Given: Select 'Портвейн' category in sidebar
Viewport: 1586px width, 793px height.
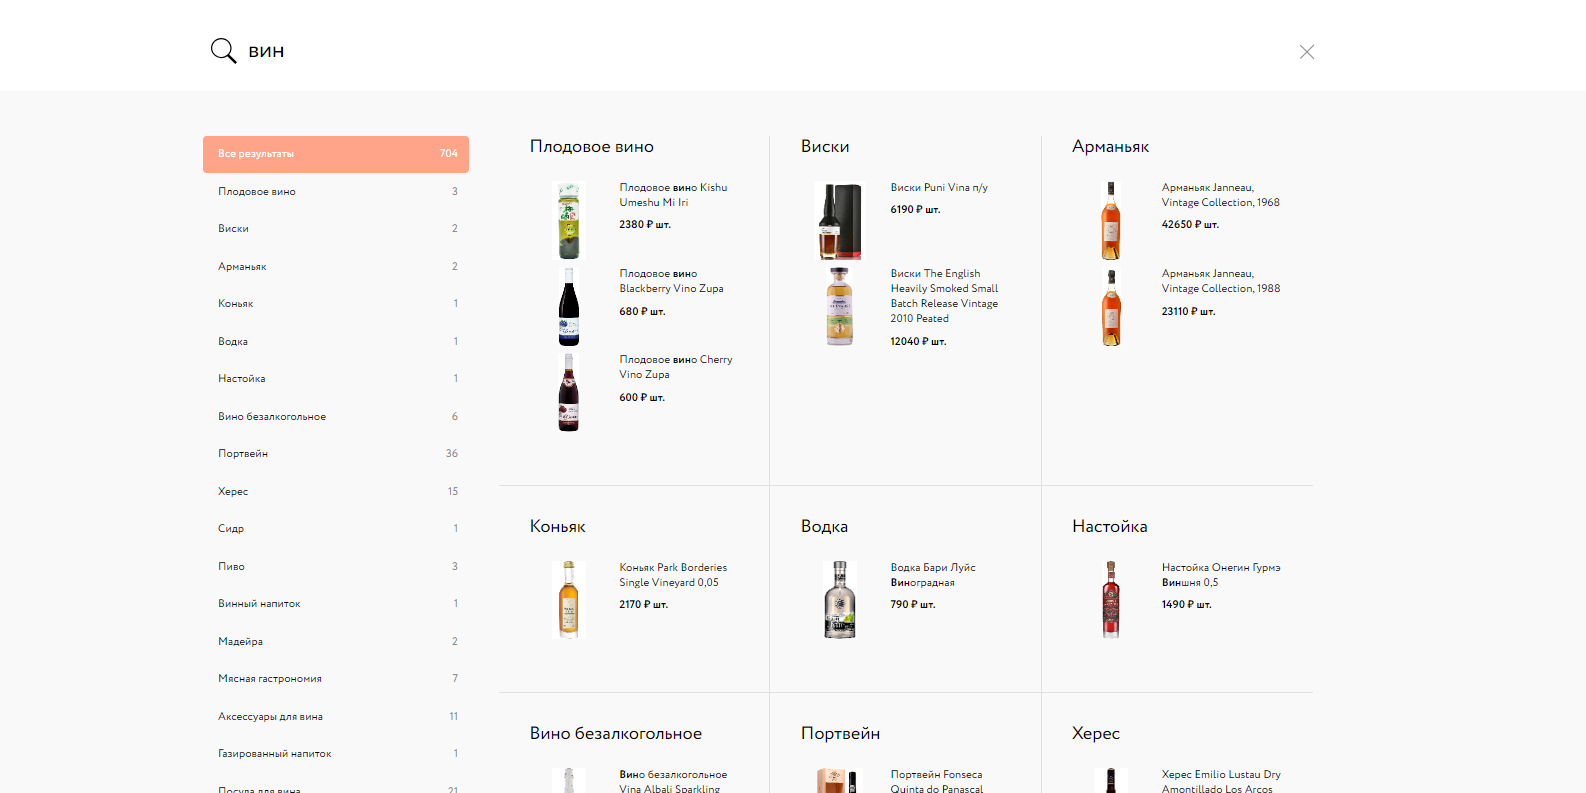Looking at the screenshot, I should [x=336, y=454].
